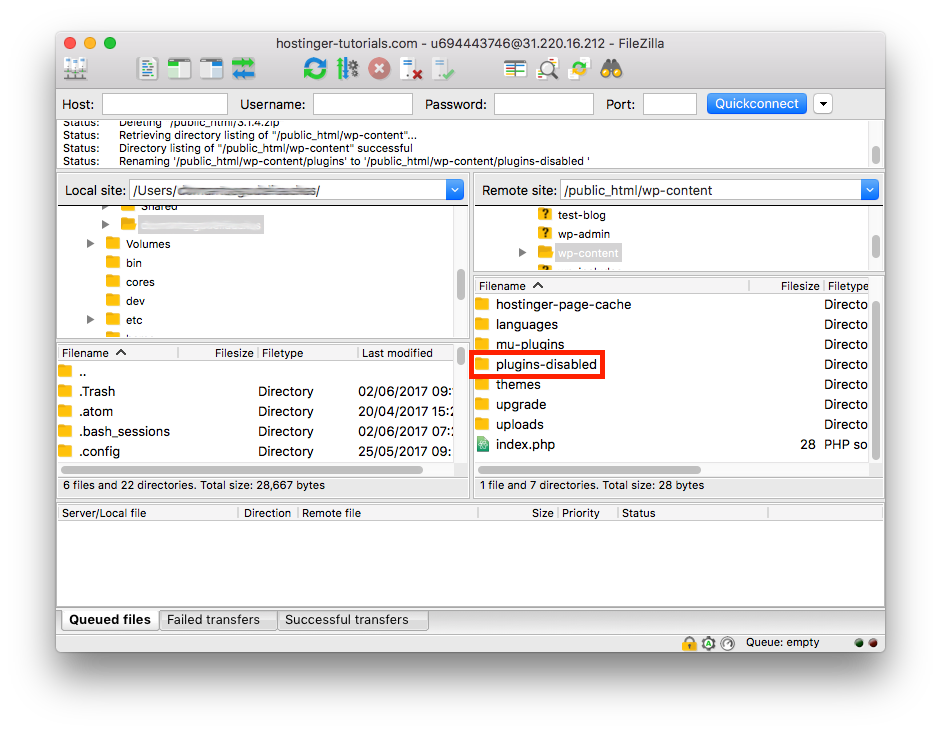The image size is (941, 732).
Task: Toggle the message log display icon
Action: coord(148,69)
